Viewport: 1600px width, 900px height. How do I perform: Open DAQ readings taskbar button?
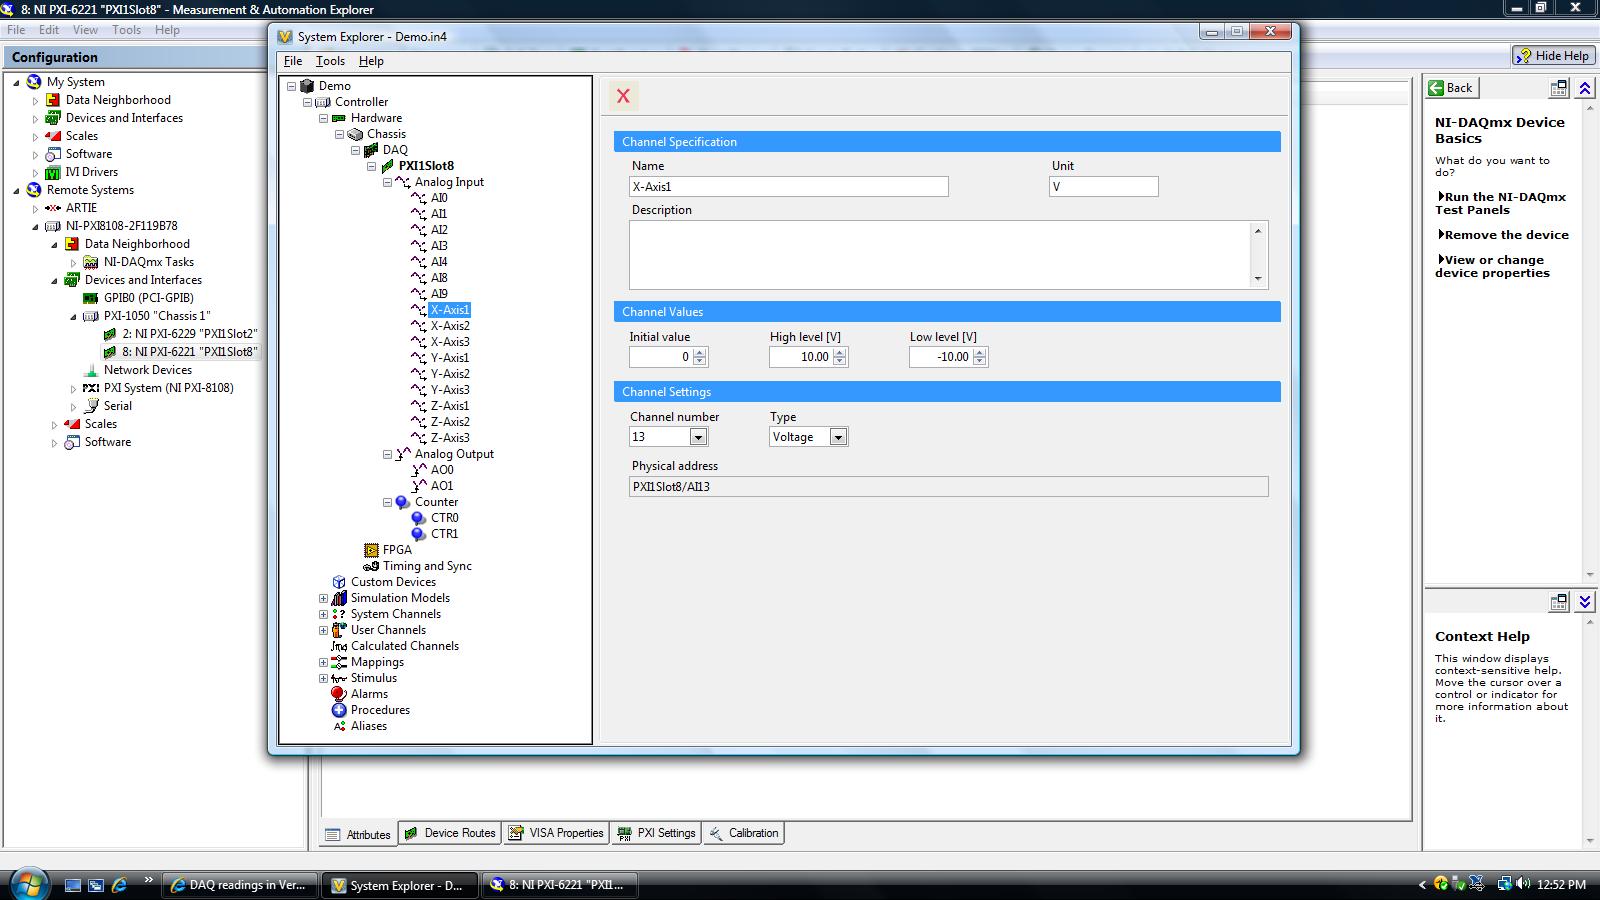click(239, 885)
